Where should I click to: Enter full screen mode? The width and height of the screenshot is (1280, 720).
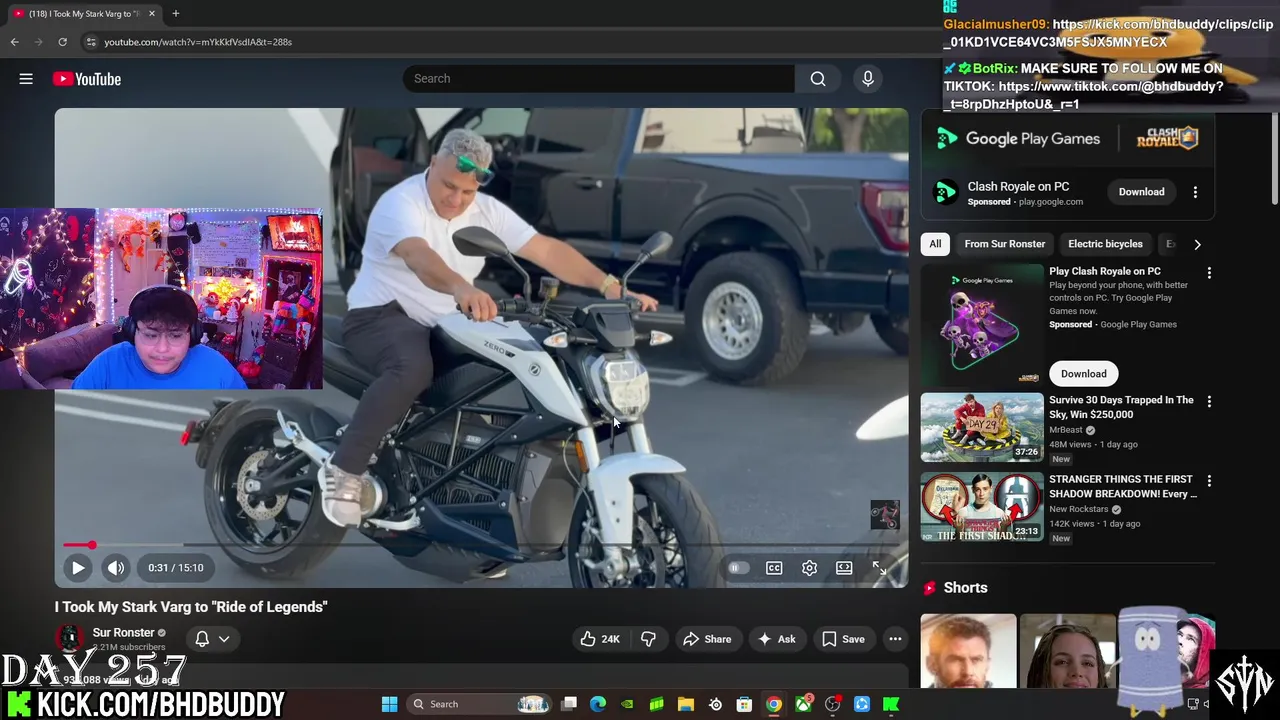tap(879, 568)
